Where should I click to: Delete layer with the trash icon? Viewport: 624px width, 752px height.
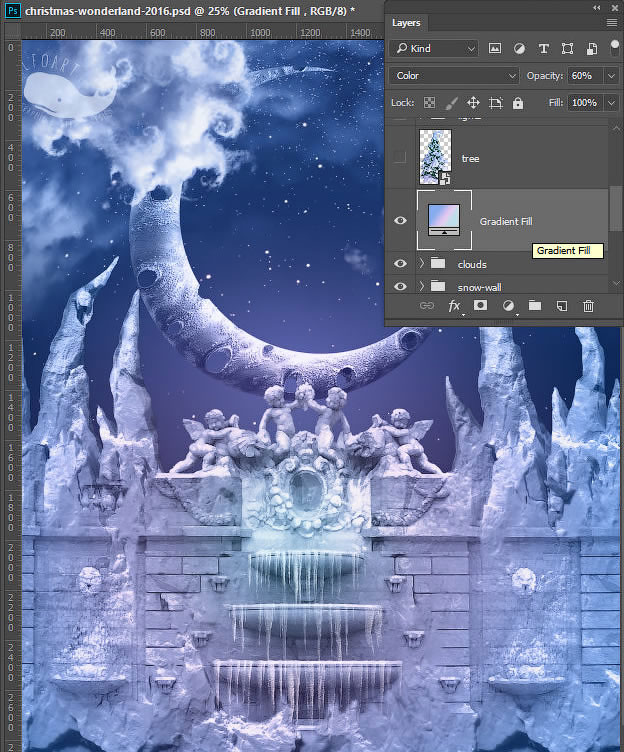[x=589, y=306]
